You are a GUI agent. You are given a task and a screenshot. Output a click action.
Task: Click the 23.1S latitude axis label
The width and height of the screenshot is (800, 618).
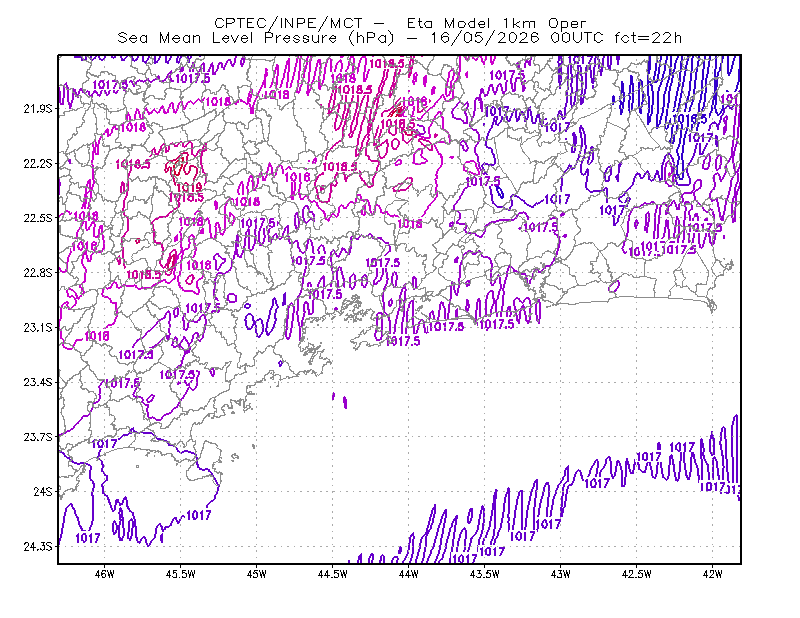[x=38, y=328]
